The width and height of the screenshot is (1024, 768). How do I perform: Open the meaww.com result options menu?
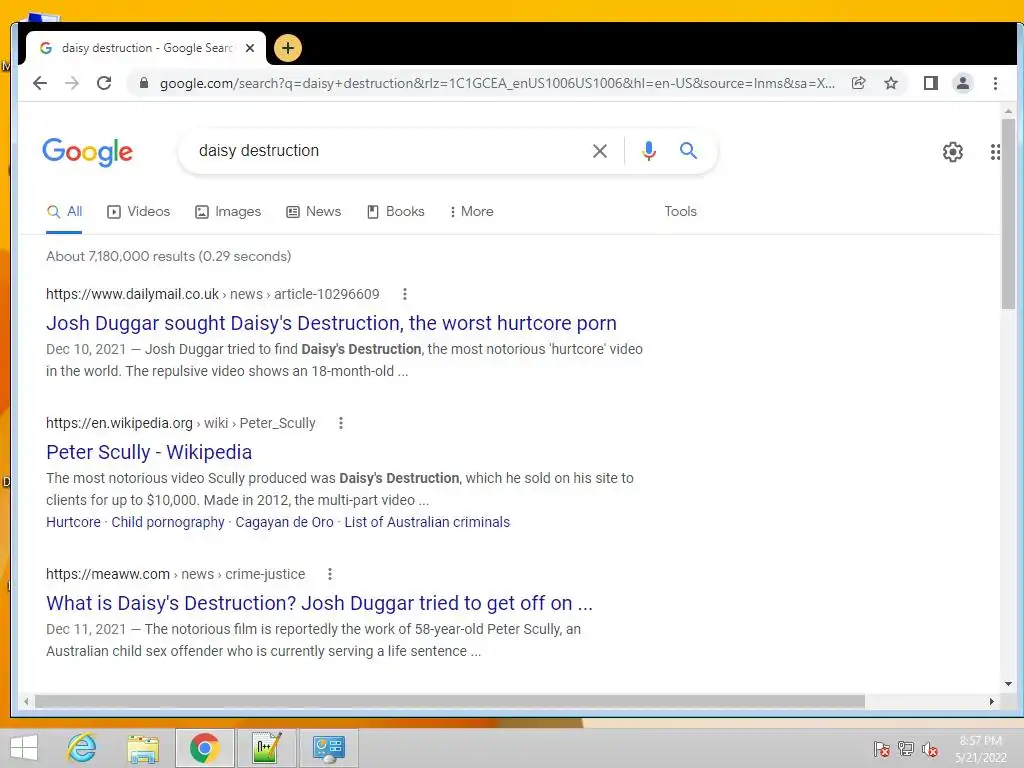(330, 574)
